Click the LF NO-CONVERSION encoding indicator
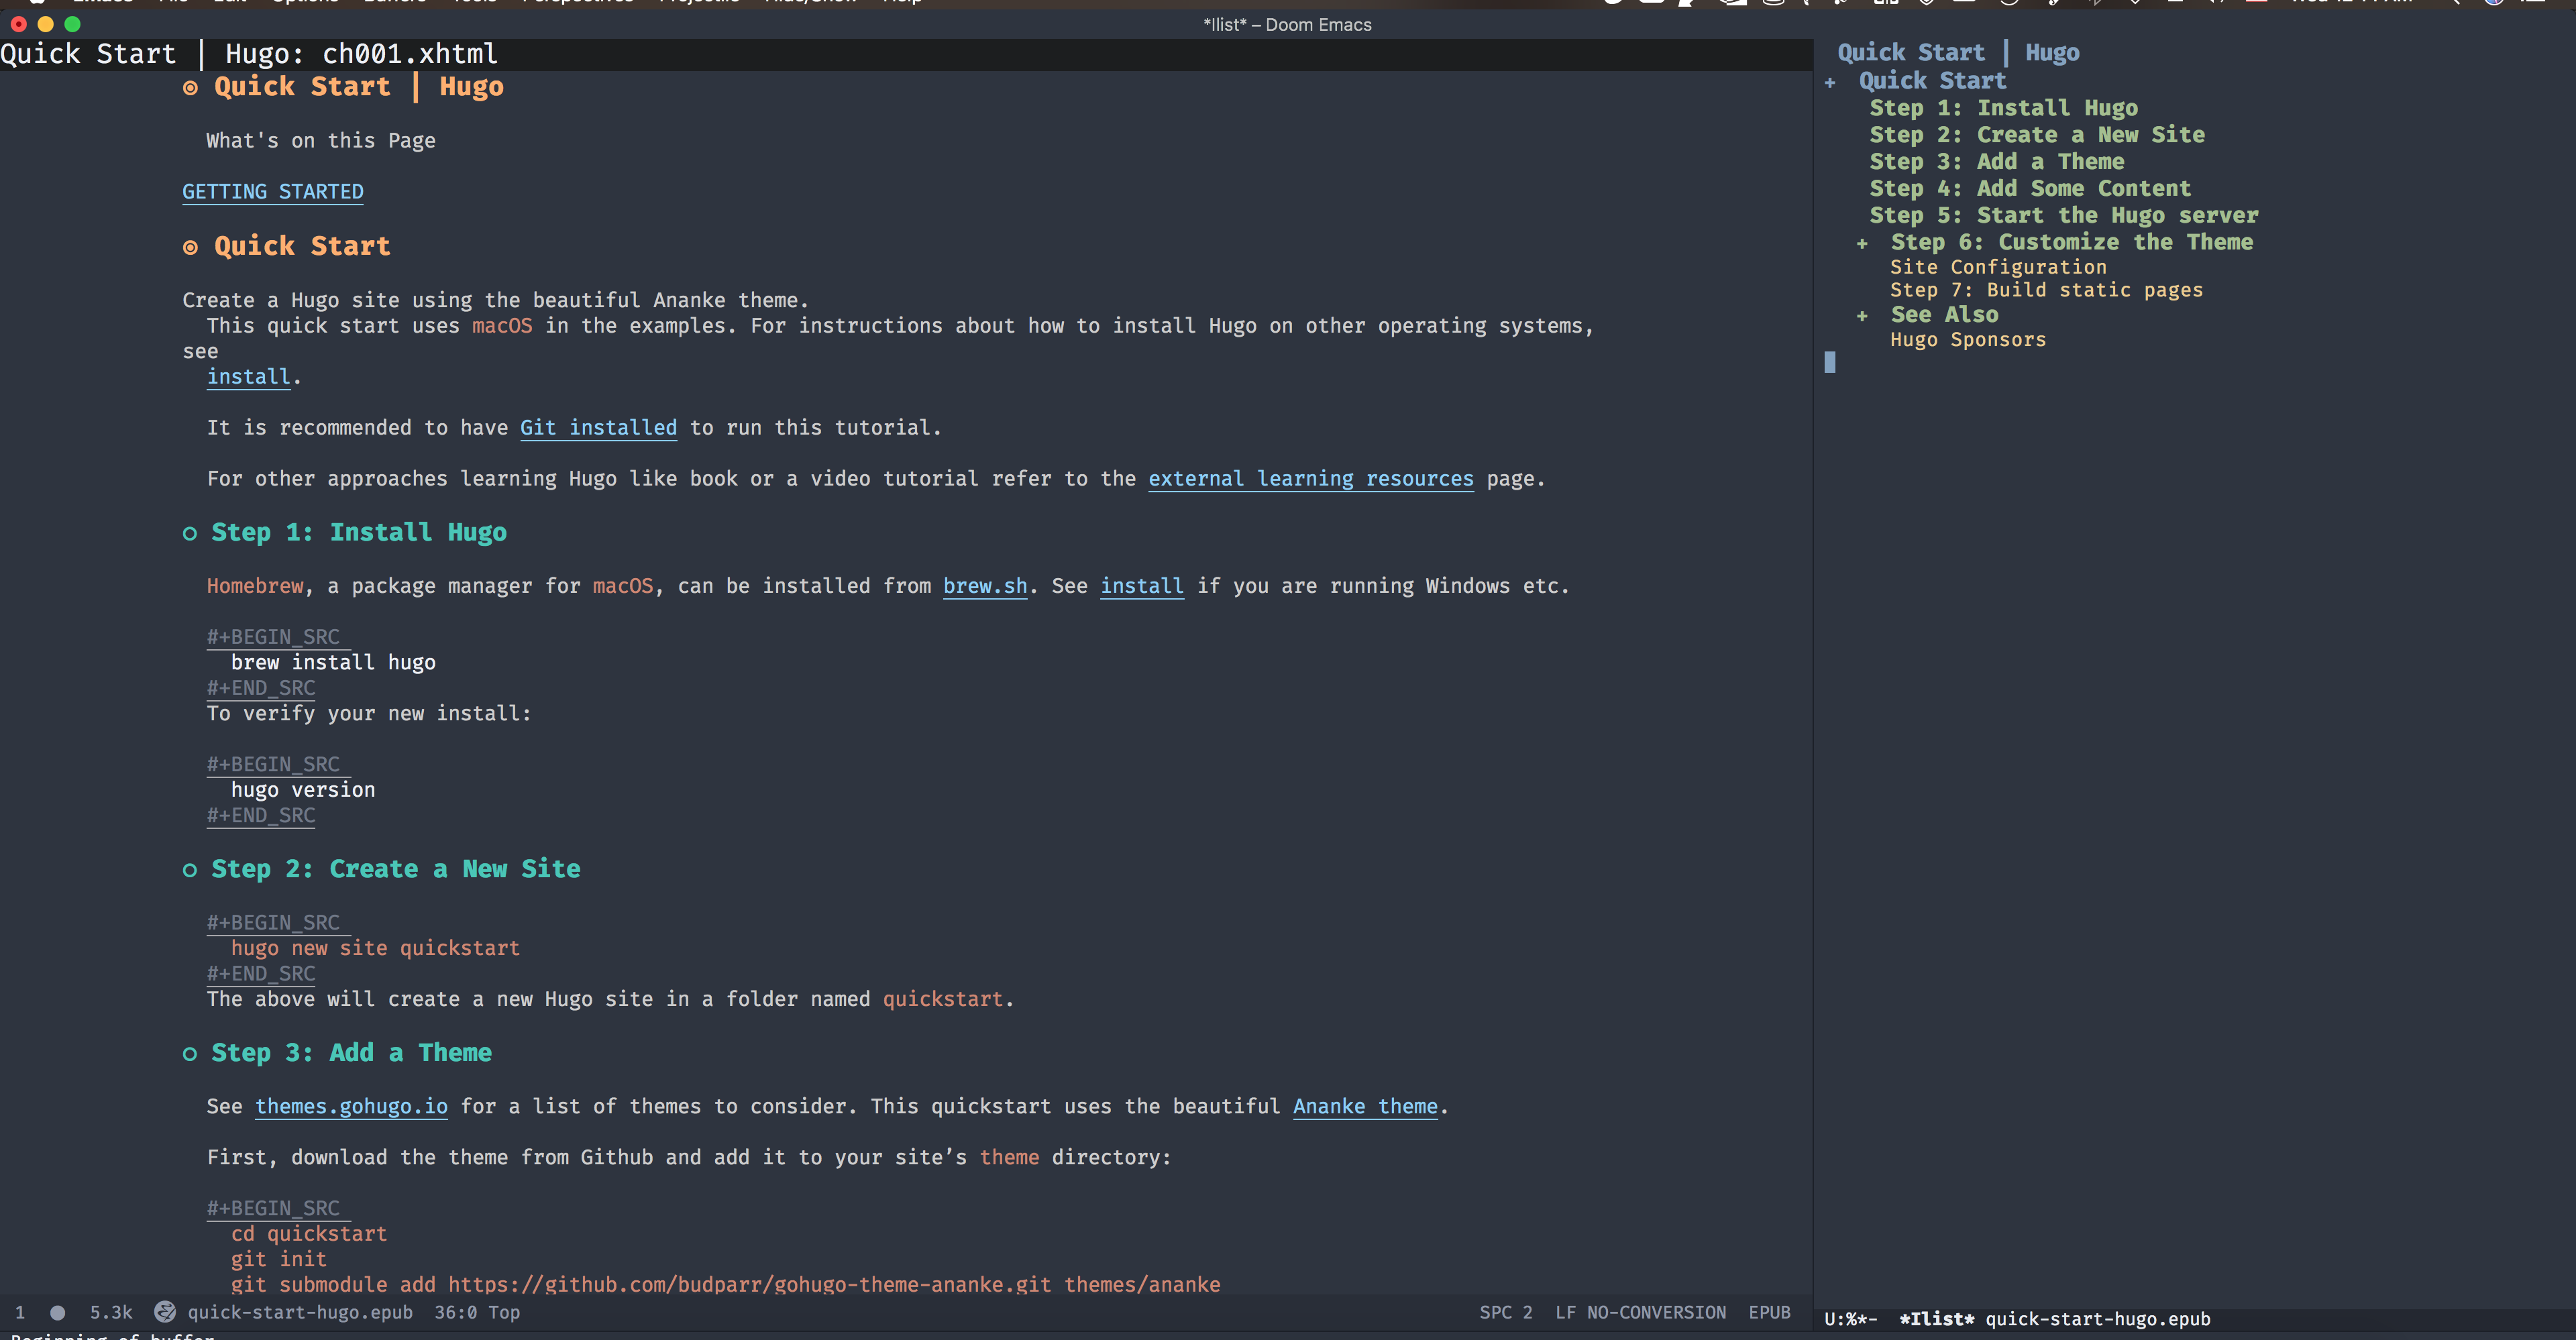Viewport: 2576px width, 1340px height. (1640, 1312)
